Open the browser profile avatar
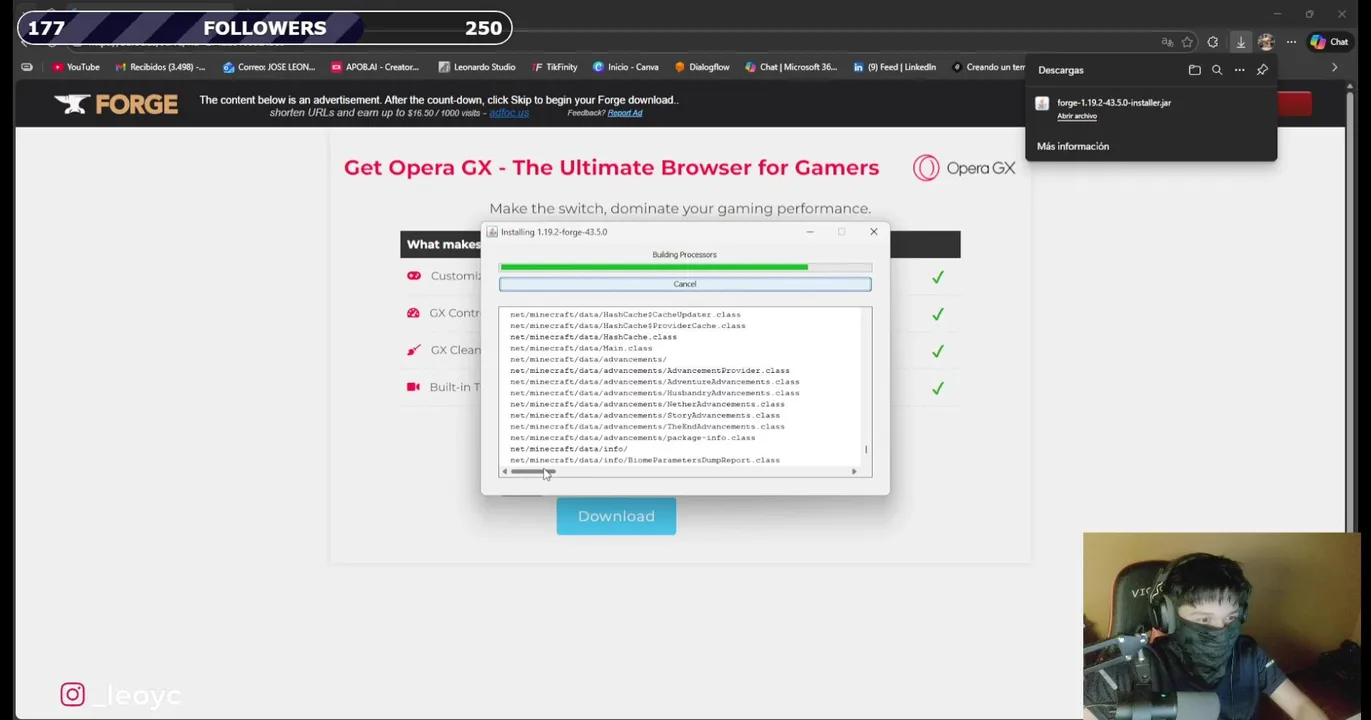Screen dimensions: 1371x720 pos(1266,42)
